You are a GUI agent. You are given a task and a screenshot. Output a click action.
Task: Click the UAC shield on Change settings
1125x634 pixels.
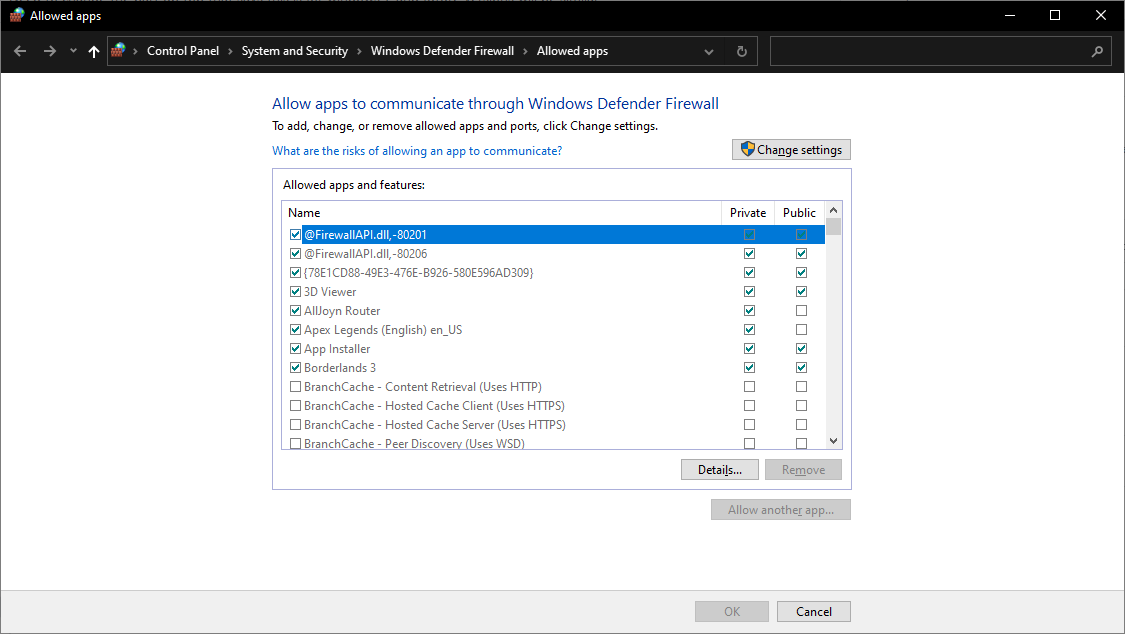point(747,149)
